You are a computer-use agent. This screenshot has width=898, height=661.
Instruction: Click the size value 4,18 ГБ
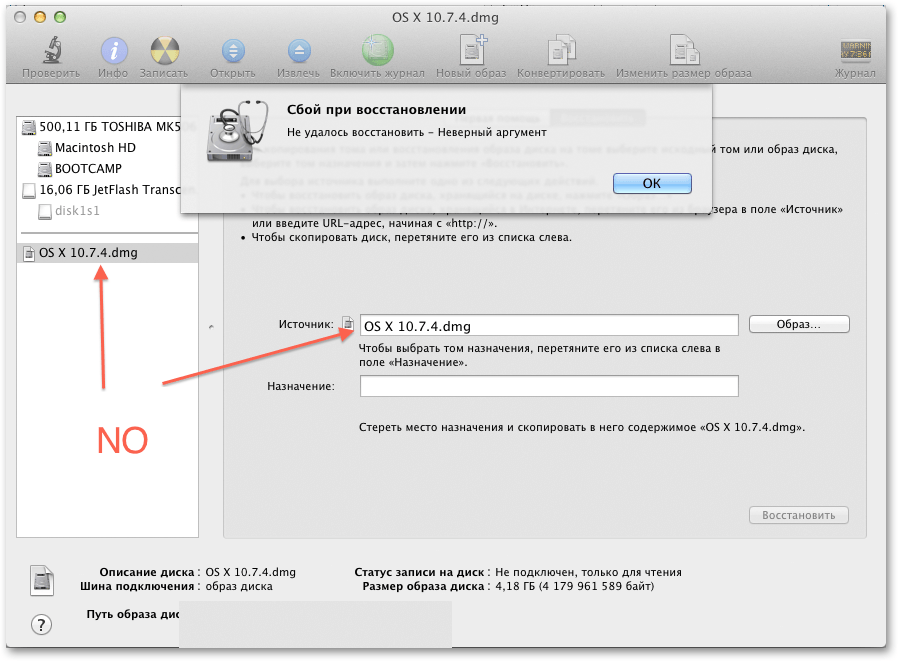(515, 586)
